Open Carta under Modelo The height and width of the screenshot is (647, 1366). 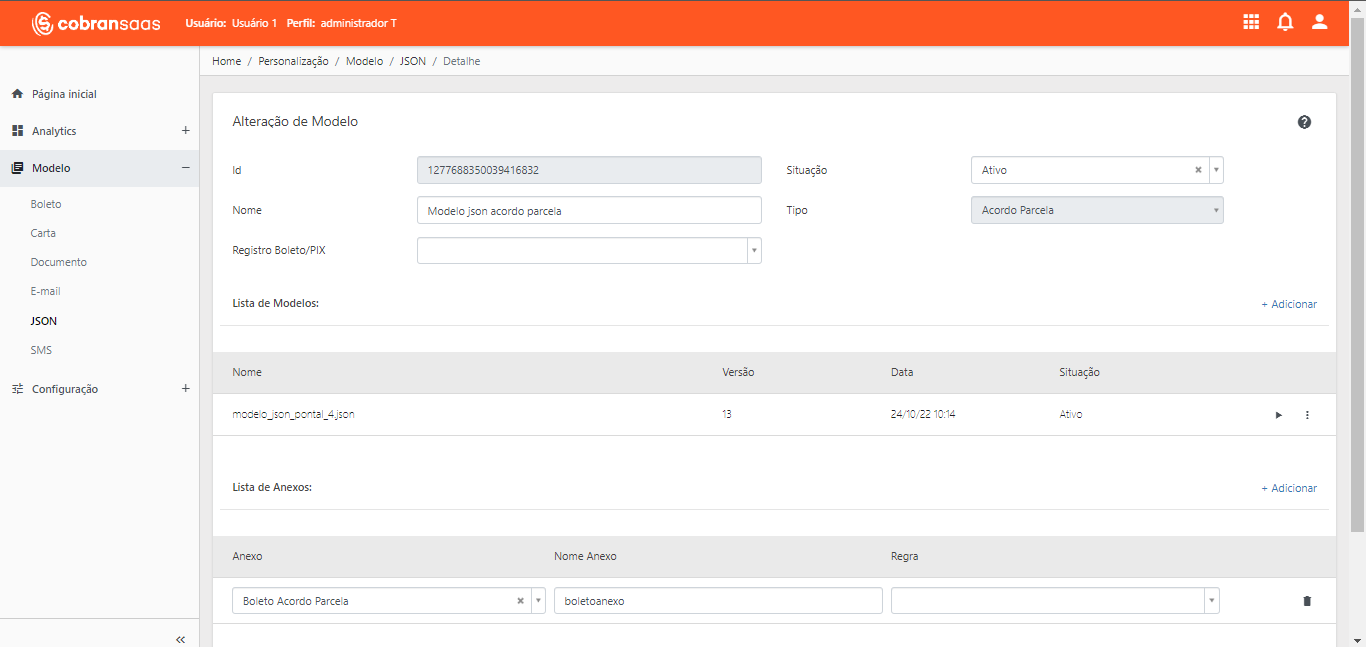click(43, 233)
